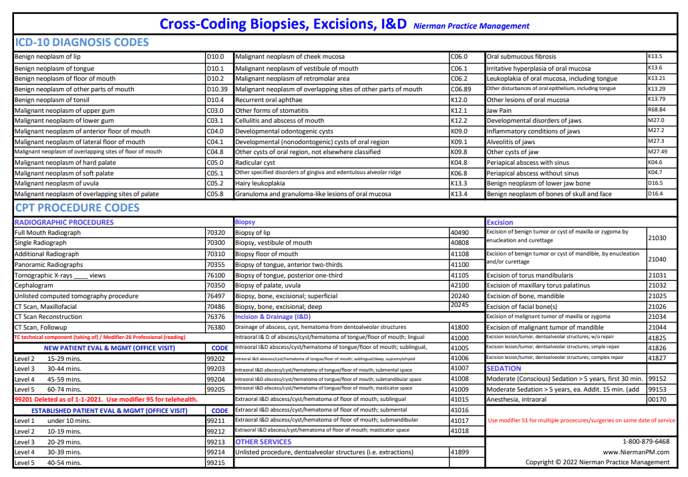Viewport: 688px width, 477px height.
Task: Click the 'RADIOGRAPHIC PROCEDURES' section header
Action: (x=64, y=222)
